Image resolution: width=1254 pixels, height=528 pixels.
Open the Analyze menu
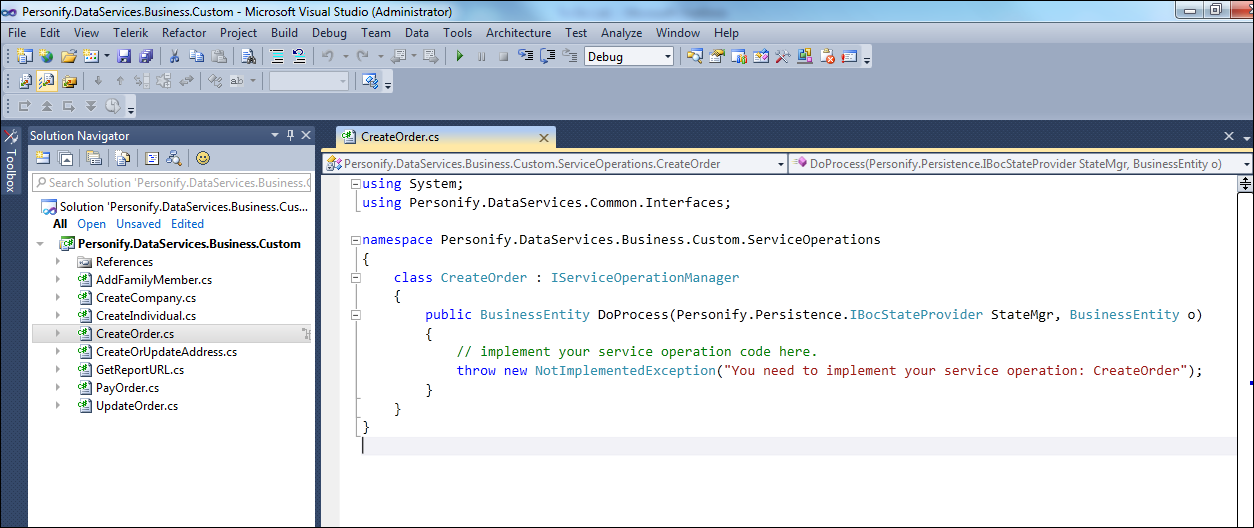(x=621, y=33)
